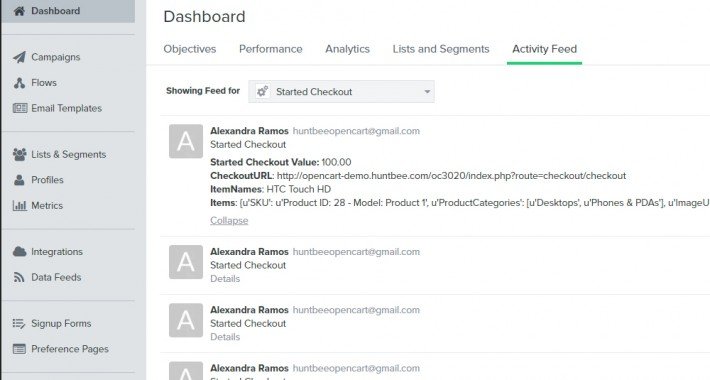Switch to the Performance tab

pos(271,49)
